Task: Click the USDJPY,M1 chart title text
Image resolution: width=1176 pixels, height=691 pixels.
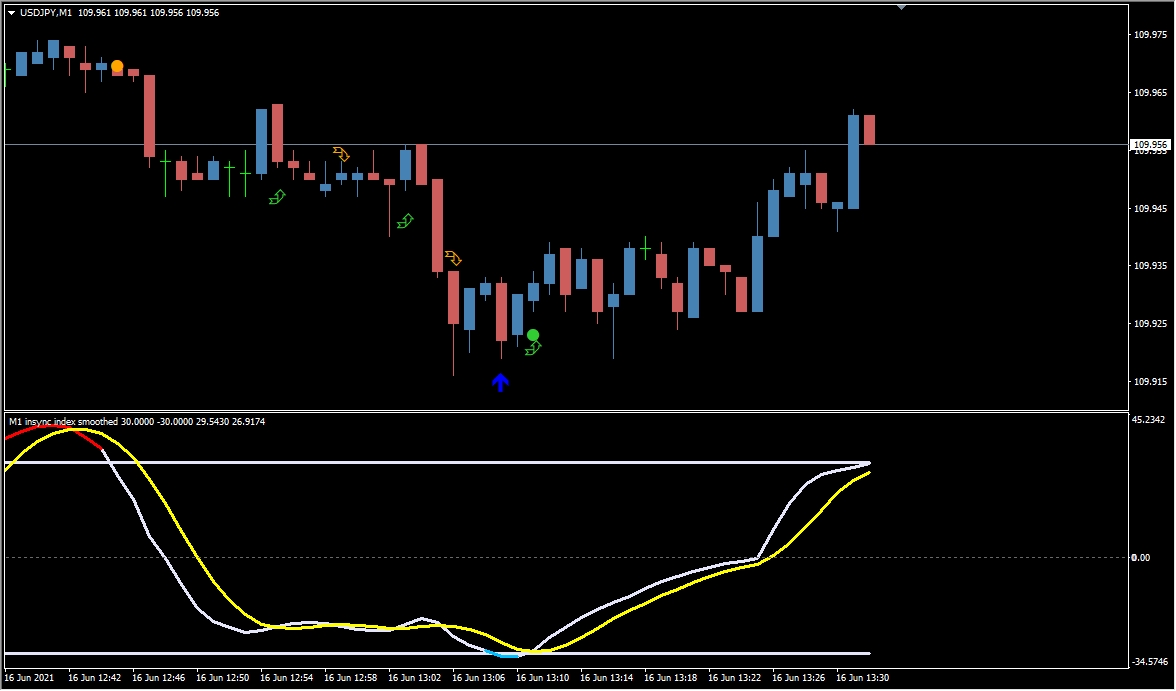Action: (x=46, y=13)
